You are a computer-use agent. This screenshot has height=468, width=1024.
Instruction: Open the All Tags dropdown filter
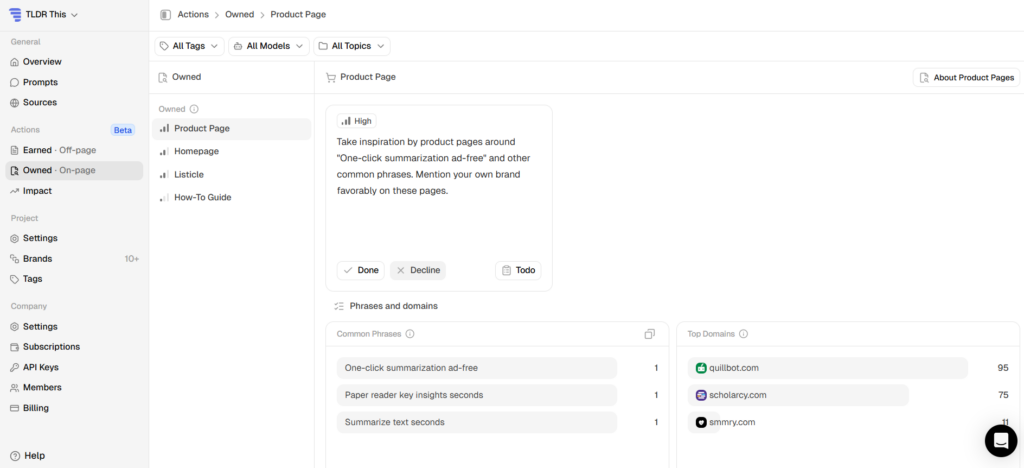click(x=189, y=46)
